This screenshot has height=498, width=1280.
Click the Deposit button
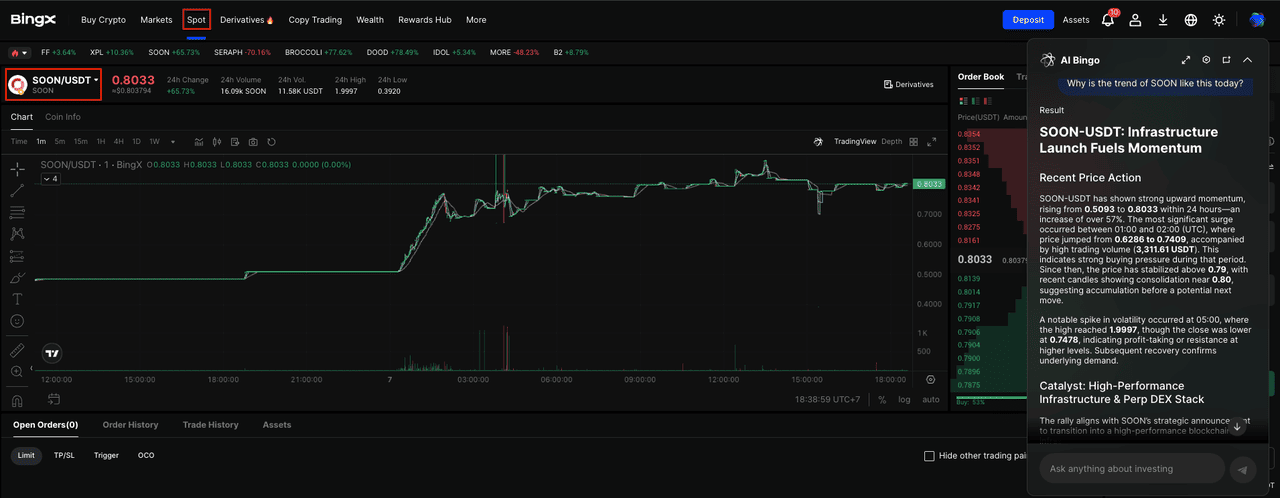[x=1028, y=19]
